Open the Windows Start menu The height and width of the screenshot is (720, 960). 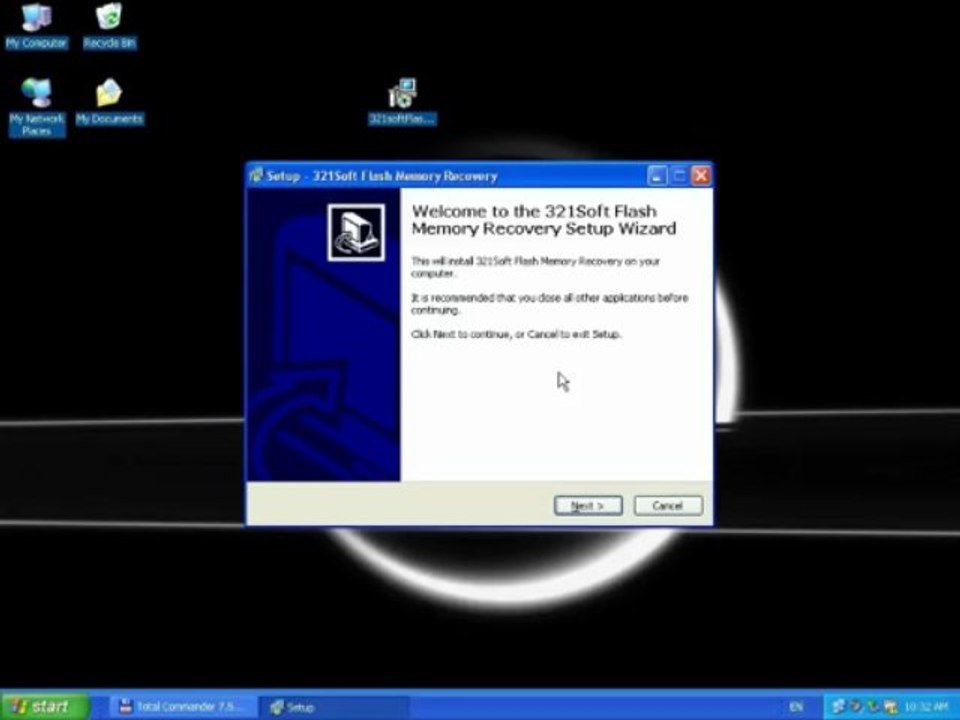45,707
